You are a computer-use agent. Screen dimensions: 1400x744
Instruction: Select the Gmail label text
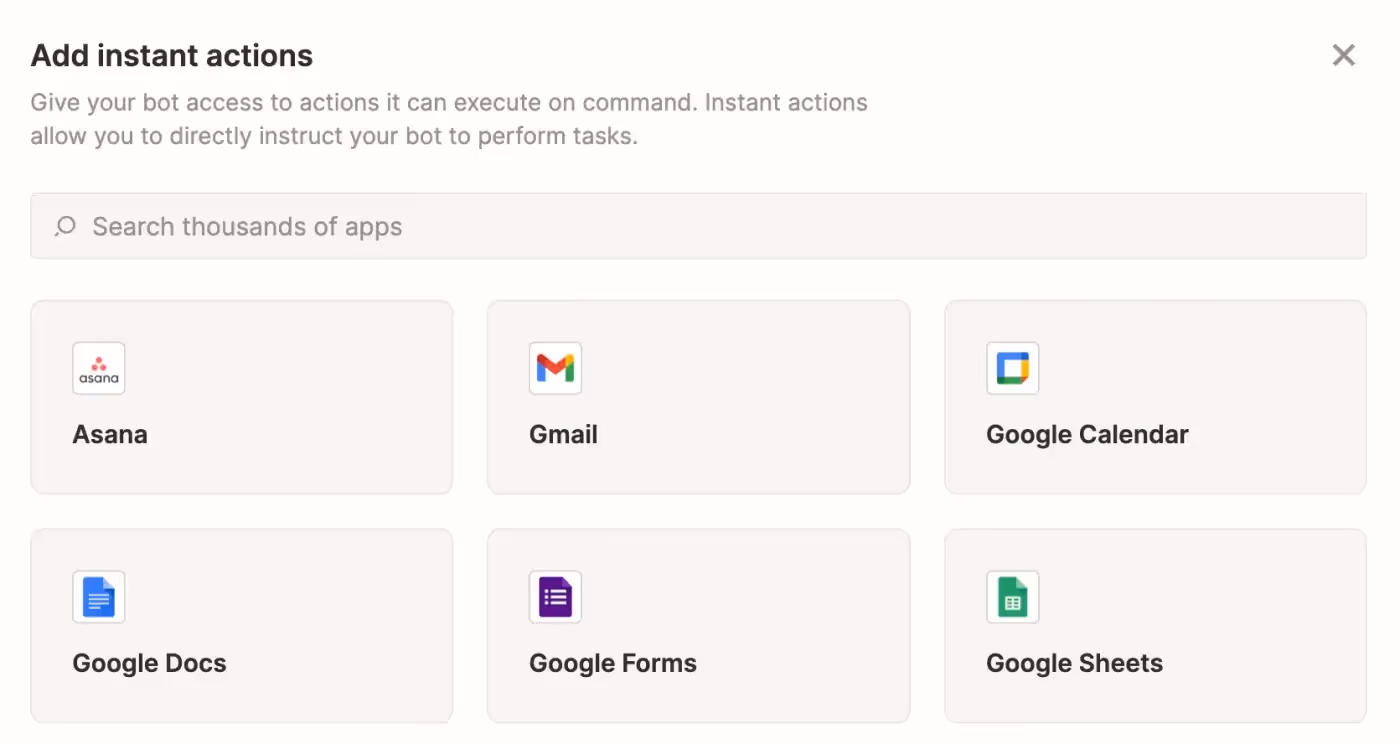(563, 434)
